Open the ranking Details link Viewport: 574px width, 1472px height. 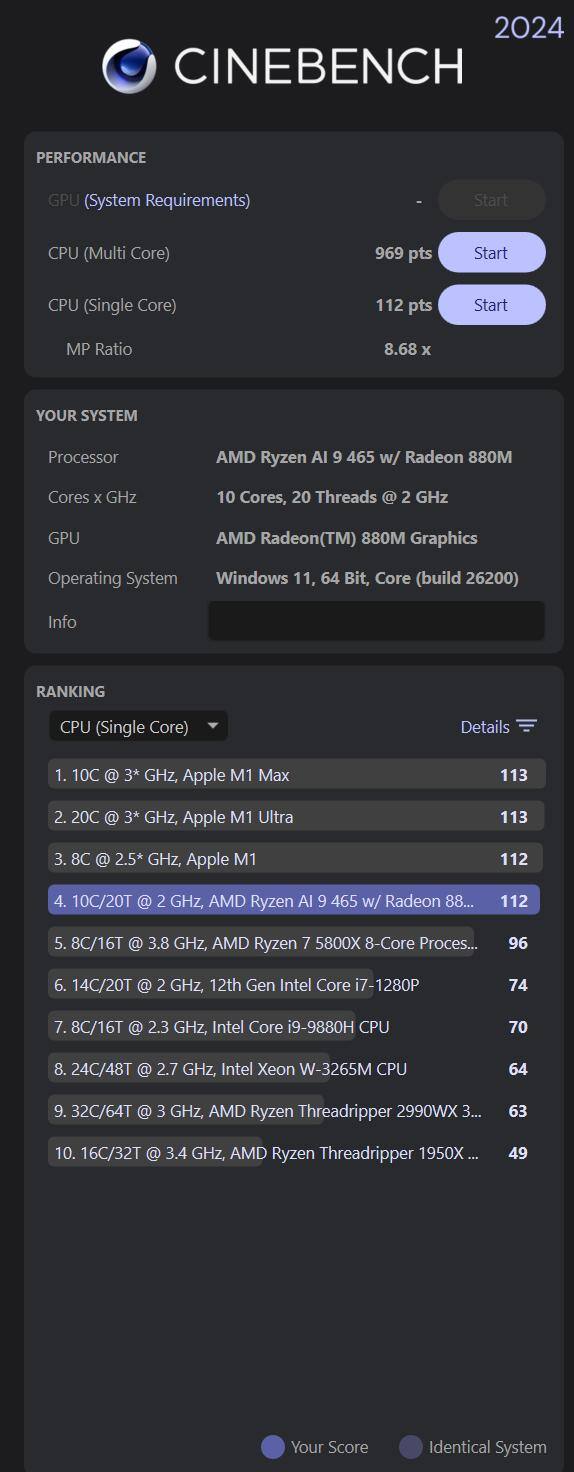click(485, 727)
